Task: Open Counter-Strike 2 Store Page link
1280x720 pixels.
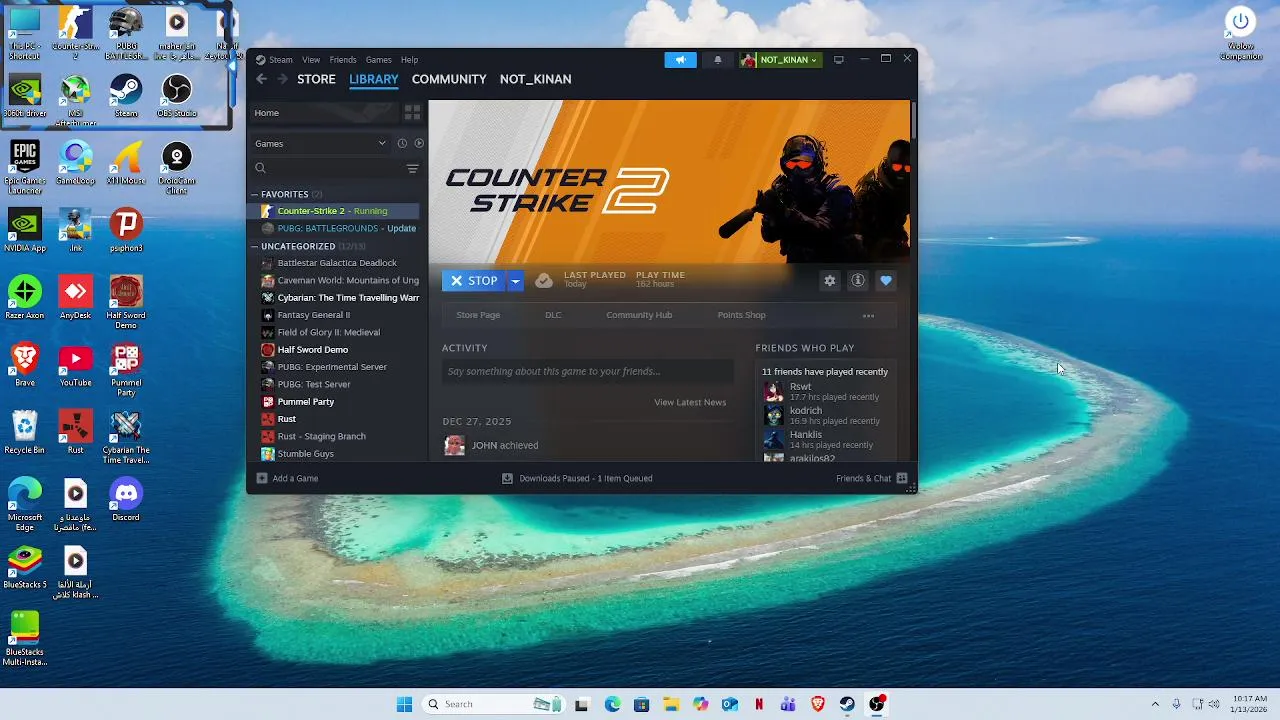Action: [x=478, y=315]
